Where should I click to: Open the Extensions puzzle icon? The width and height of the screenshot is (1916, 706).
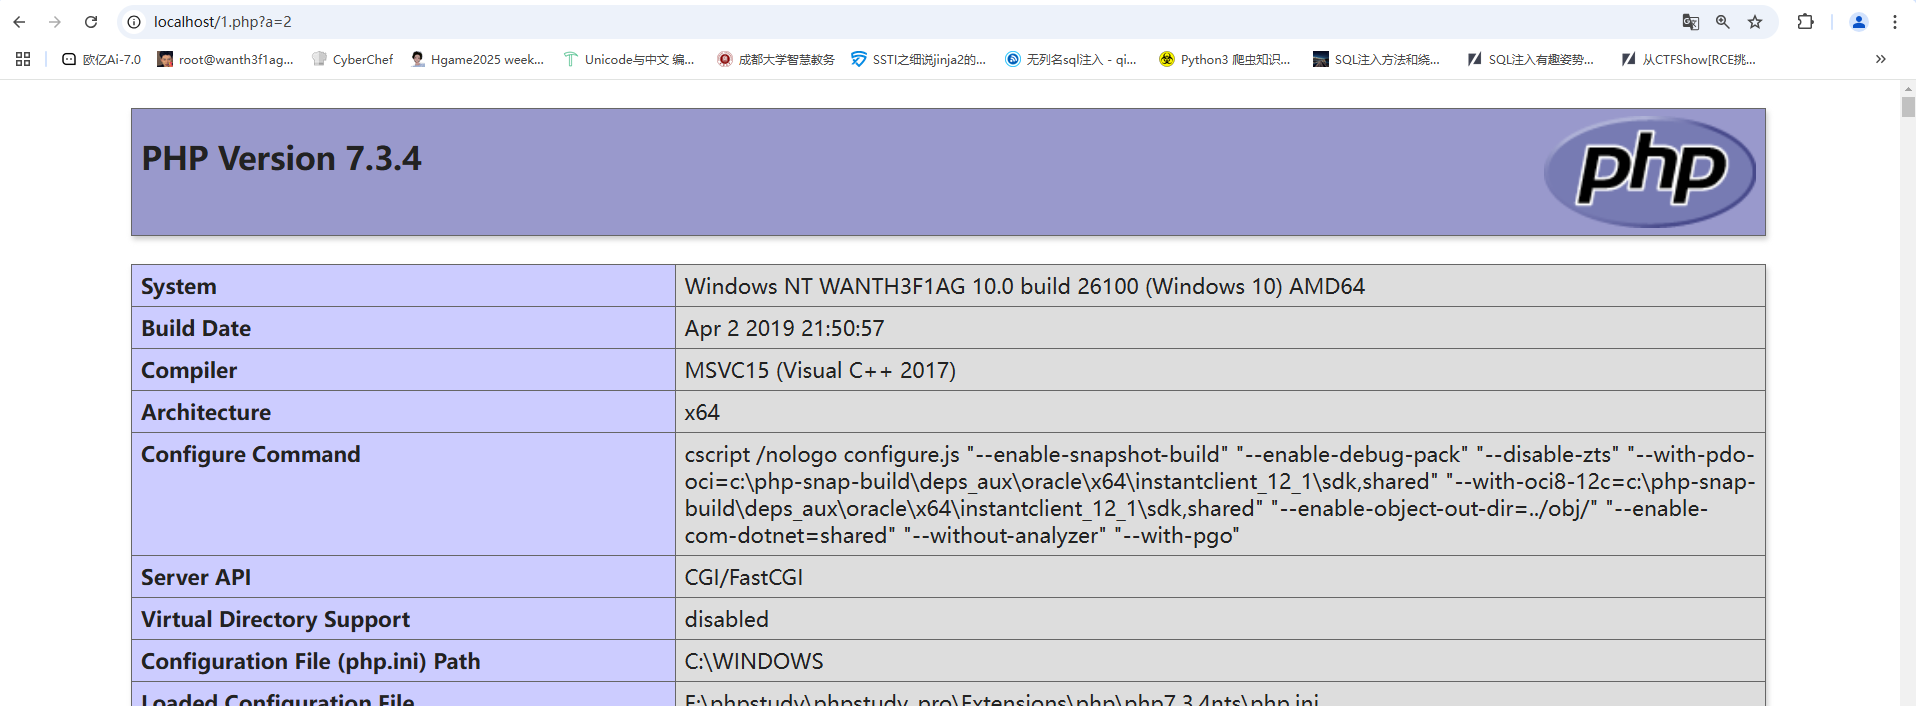coord(1805,22)
